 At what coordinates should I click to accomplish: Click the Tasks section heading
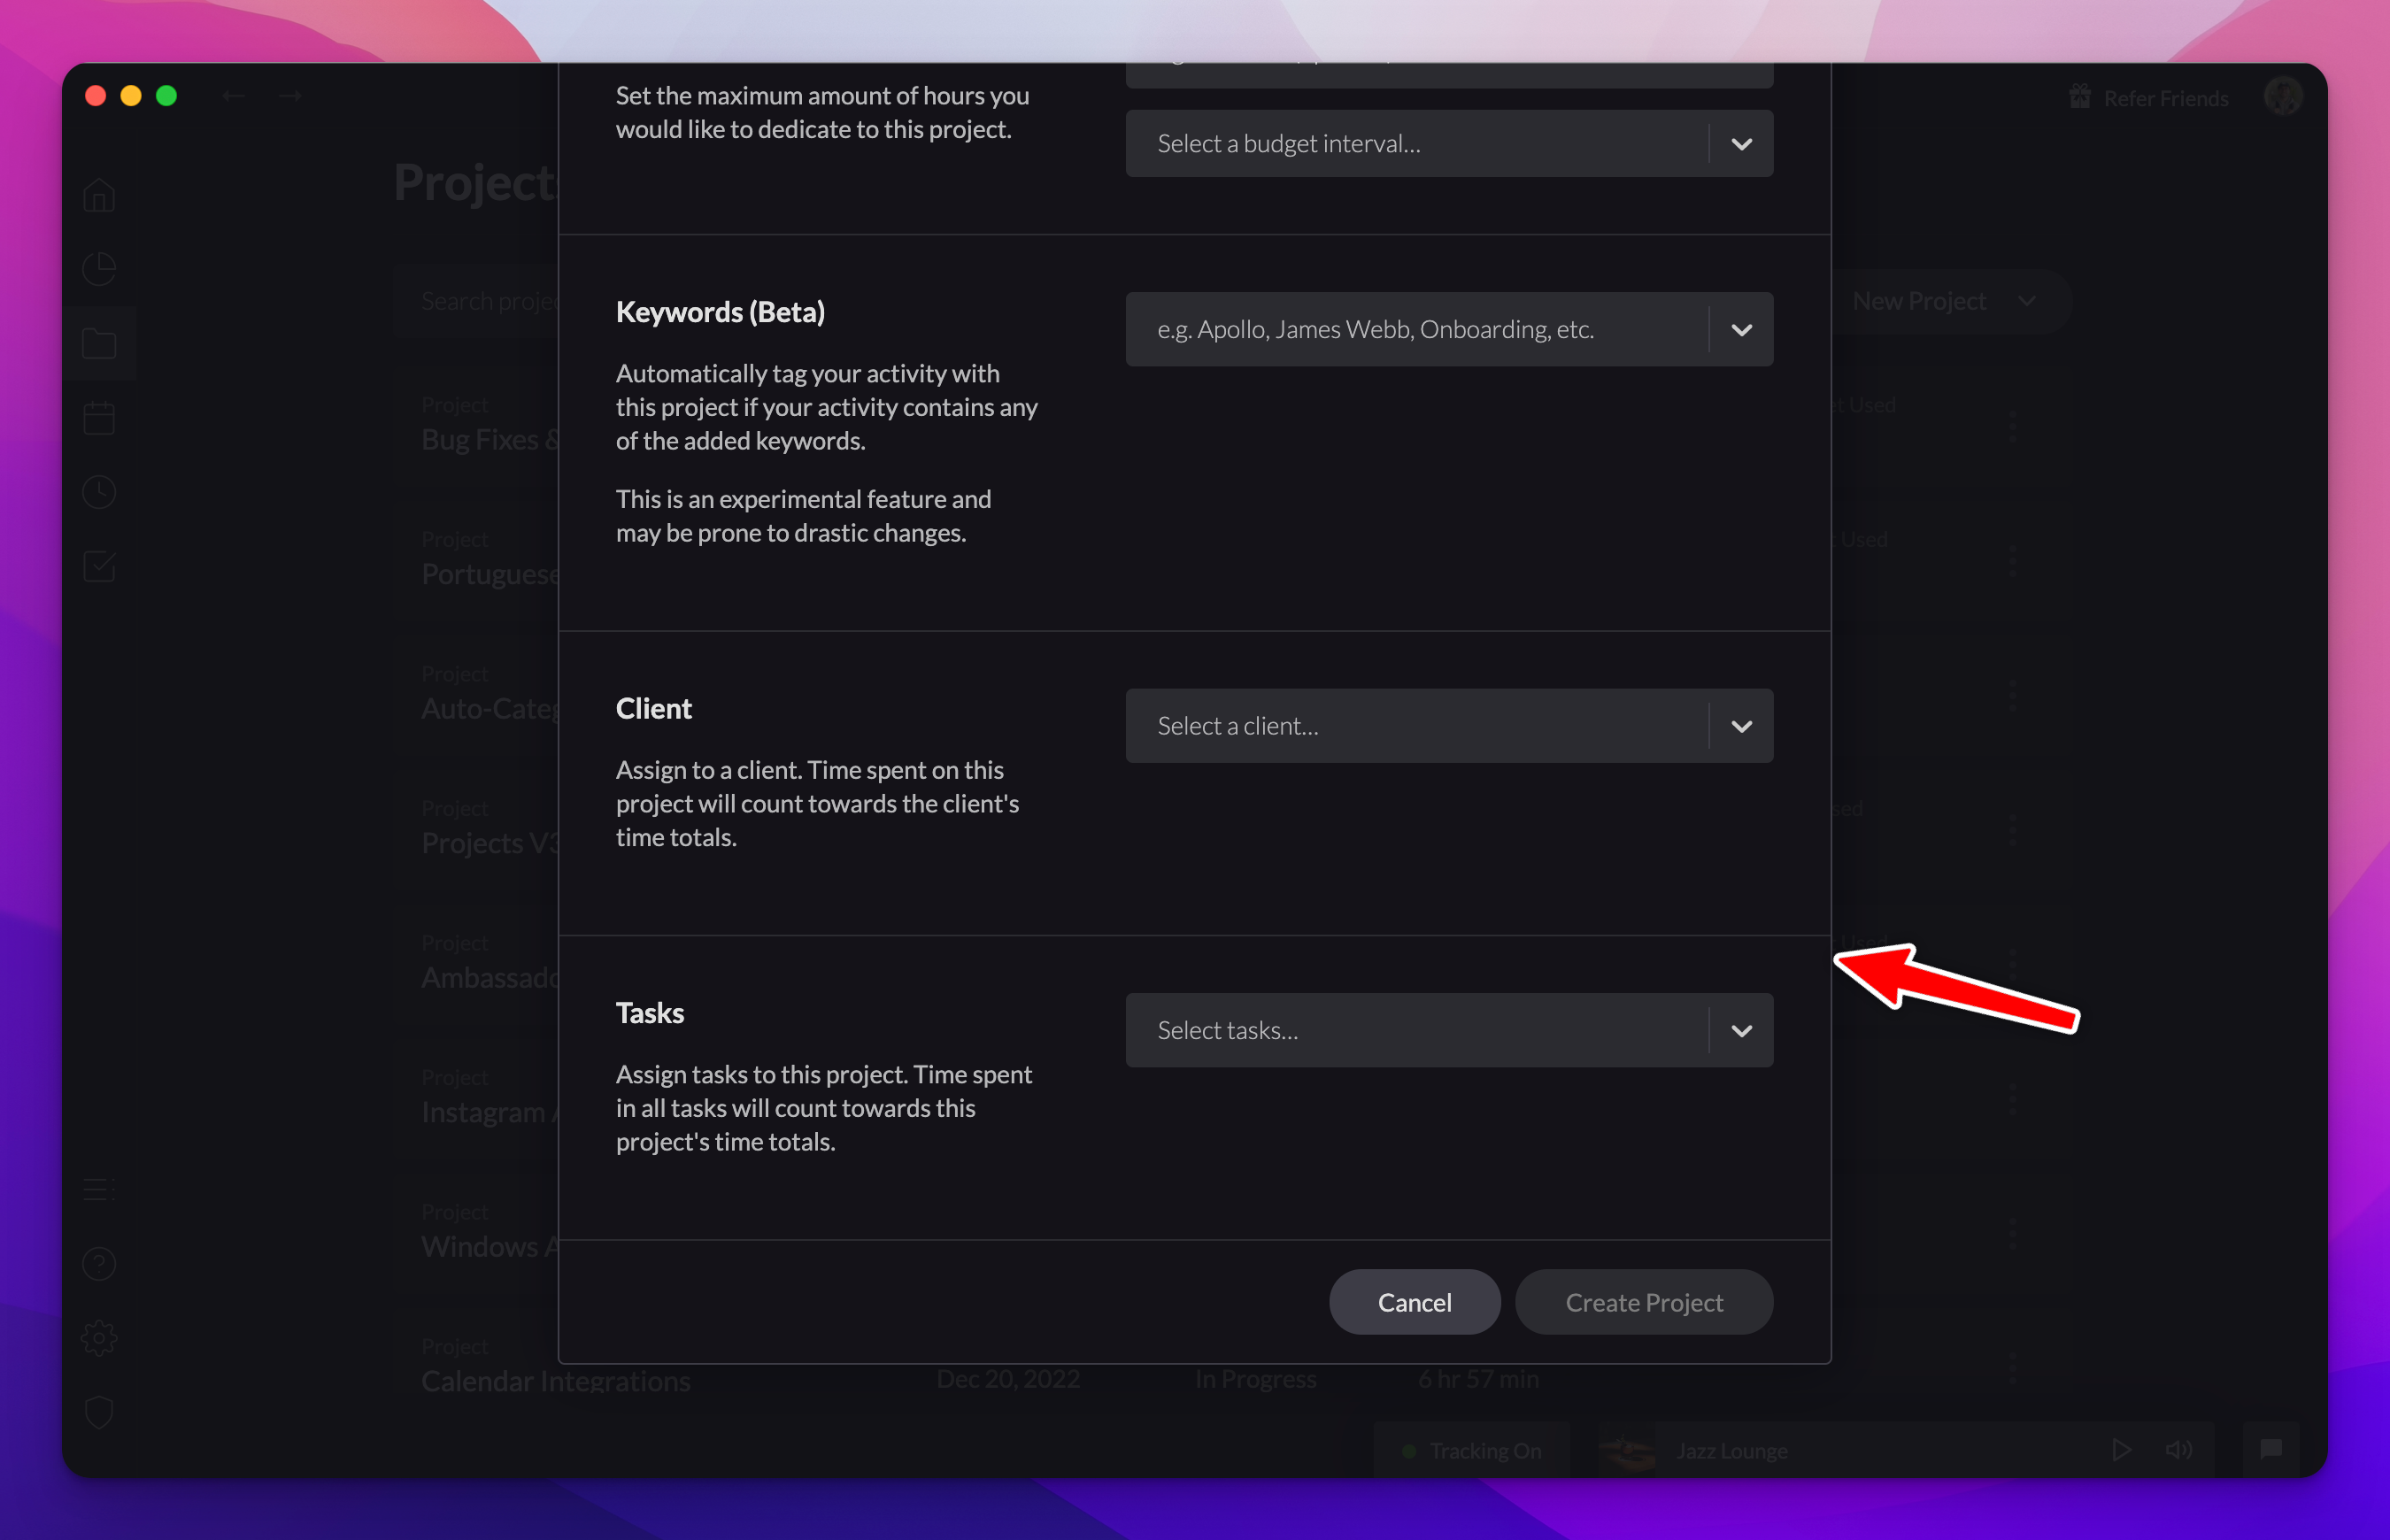650,1013
